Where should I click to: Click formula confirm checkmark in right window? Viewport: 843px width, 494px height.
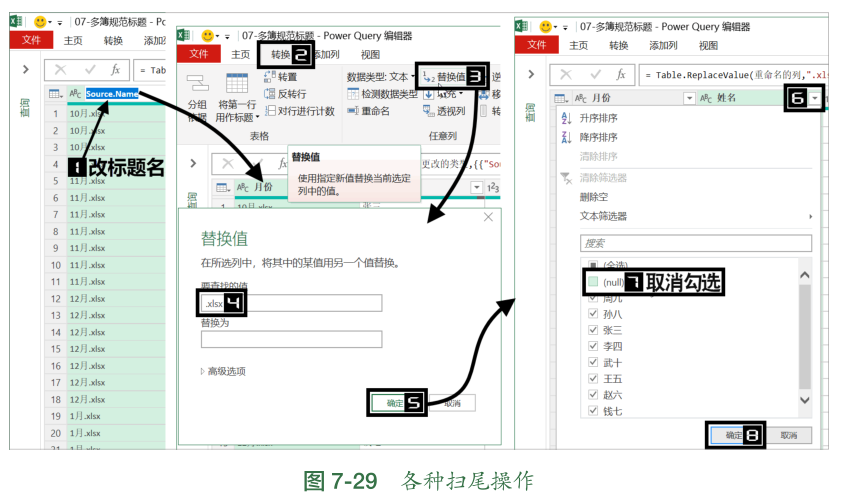(x=595, y=75)
